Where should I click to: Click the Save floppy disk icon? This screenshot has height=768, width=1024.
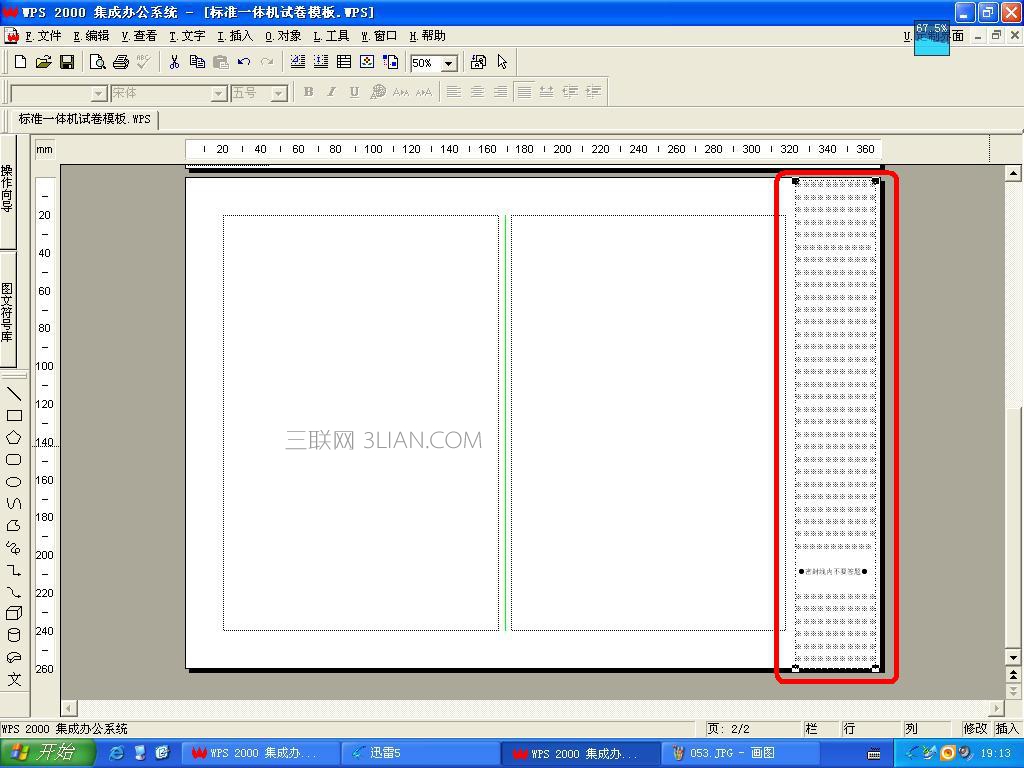pos(67,62)
